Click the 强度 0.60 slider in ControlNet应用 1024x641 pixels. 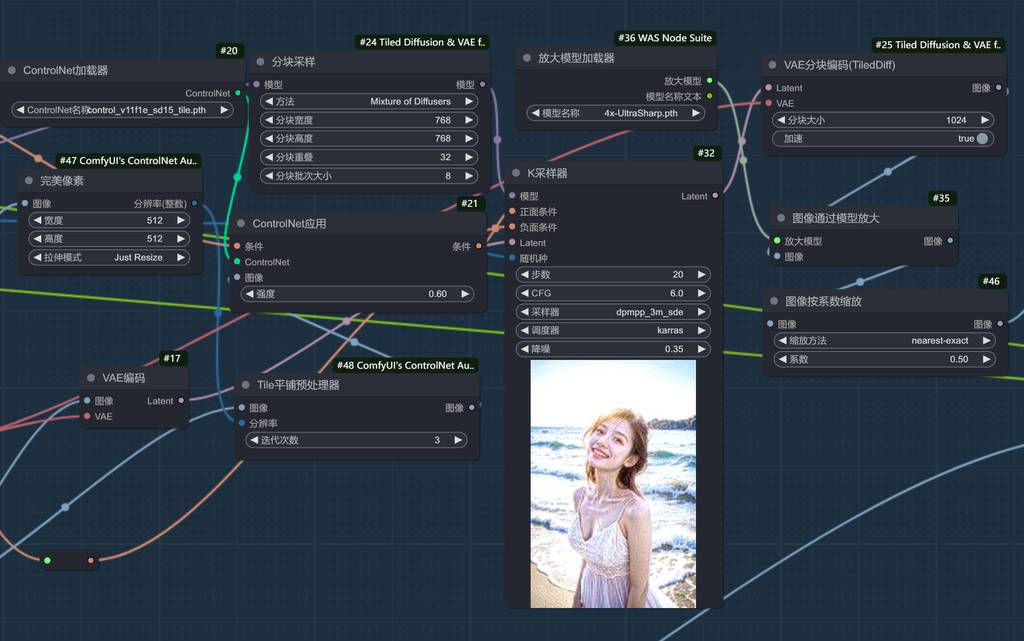tap(358, 294)
